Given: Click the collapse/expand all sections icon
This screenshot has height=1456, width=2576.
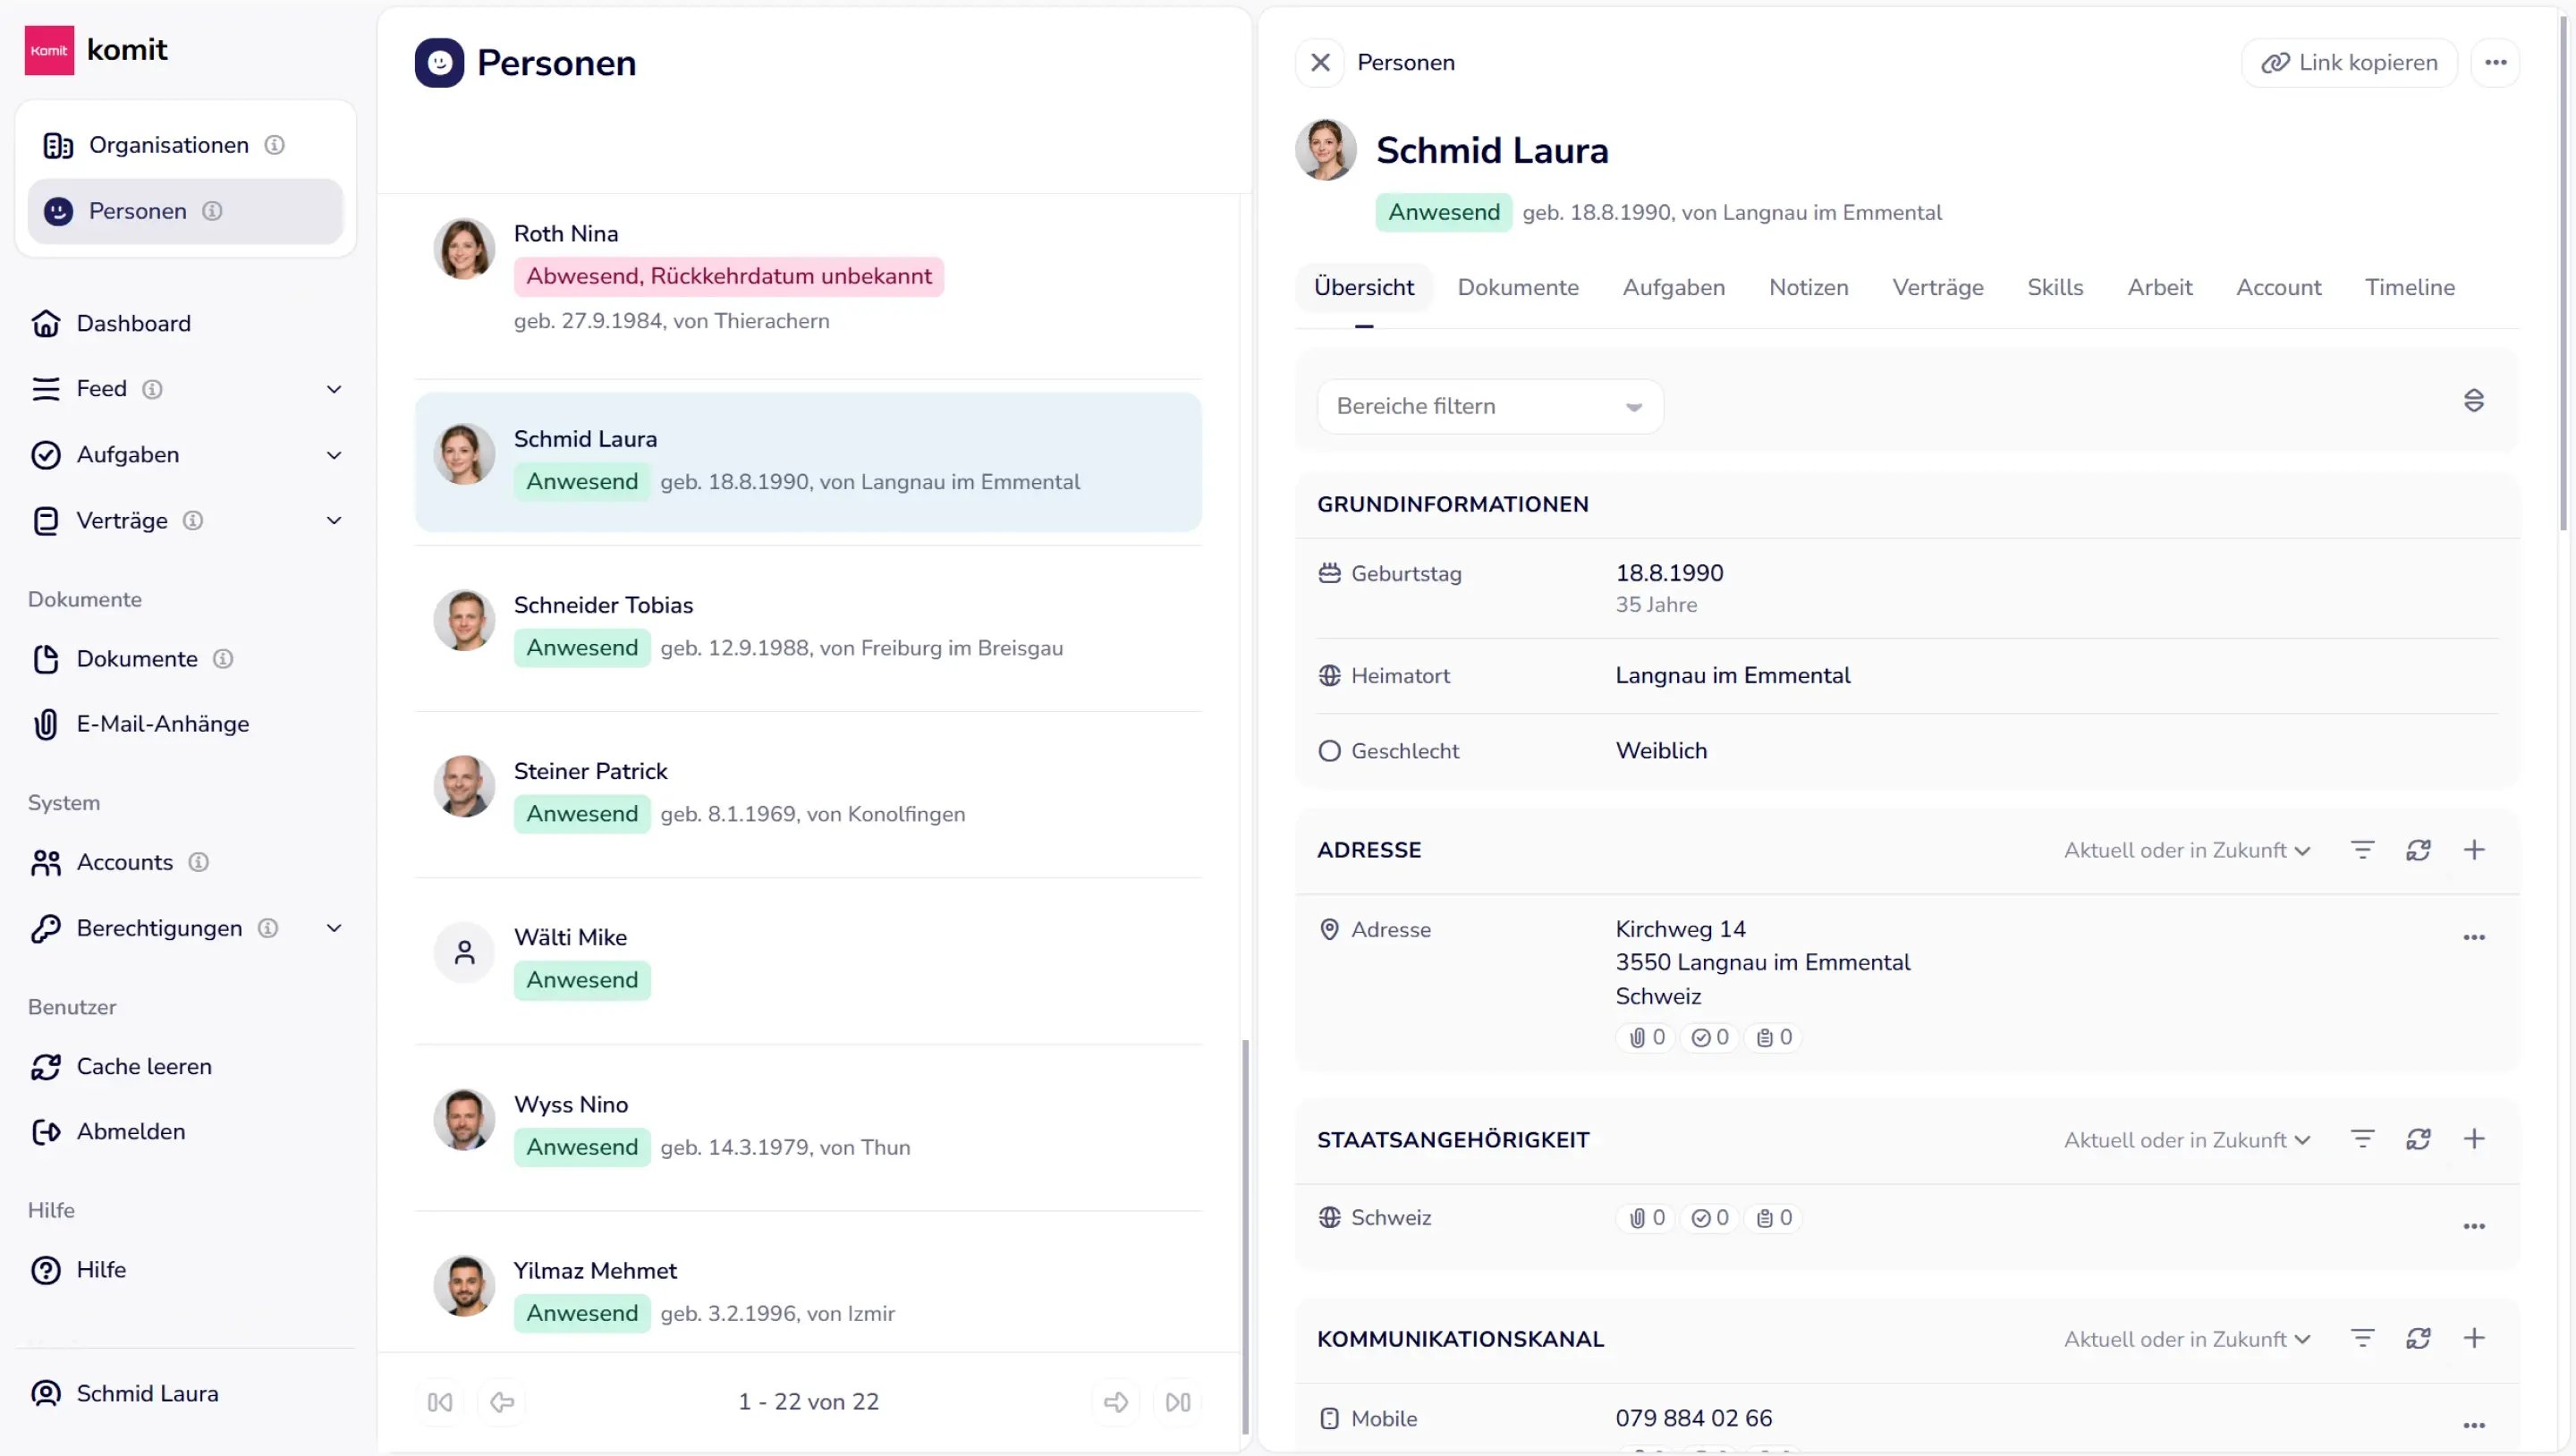Looking at the screenshot, I should pyautogui.click(x=2473, y=401).
